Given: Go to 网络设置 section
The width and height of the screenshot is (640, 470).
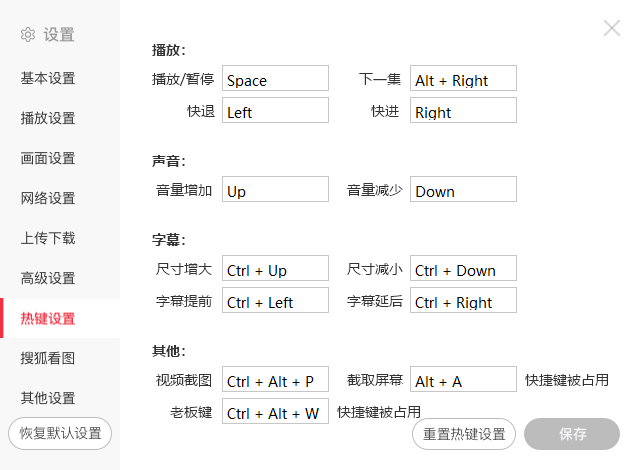Looking at the screenshot, I should click(48, 199).
